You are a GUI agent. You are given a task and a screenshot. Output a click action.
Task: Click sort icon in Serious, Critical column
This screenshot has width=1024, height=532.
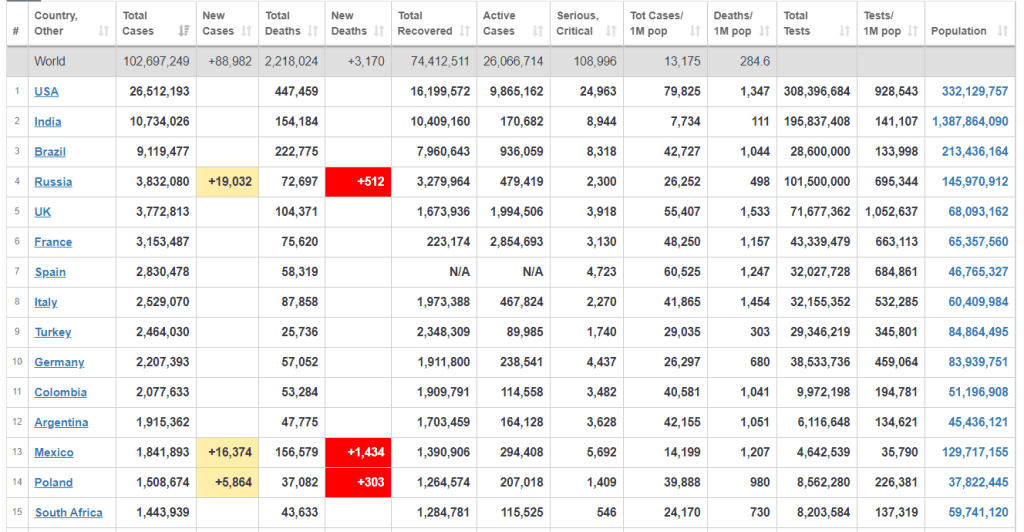click(612, 32)
